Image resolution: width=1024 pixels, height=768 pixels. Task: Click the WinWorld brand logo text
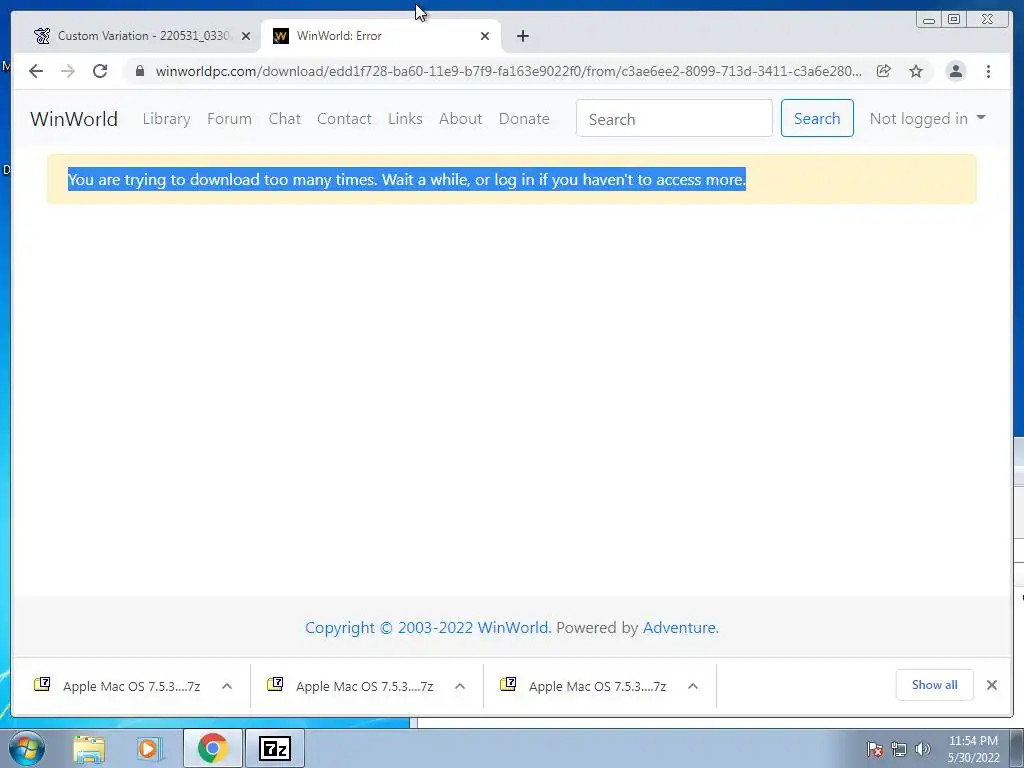[x=74, y=119]
